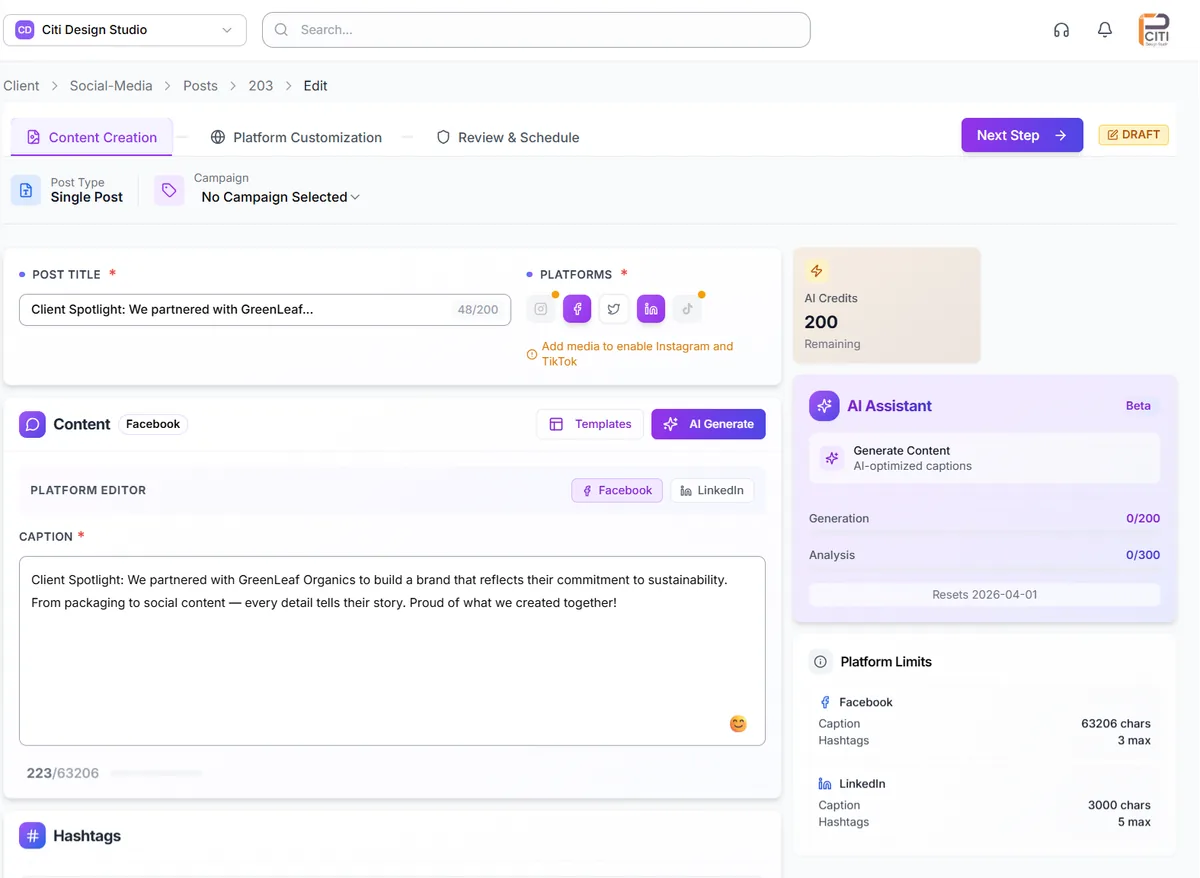Enable the Twitter platform icon

click(x=614, y=309)
